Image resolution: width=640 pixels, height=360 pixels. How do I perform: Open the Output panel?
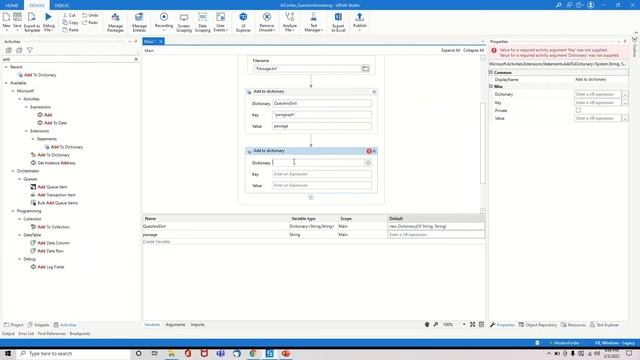pyautogui.click(x=8, y=333)
